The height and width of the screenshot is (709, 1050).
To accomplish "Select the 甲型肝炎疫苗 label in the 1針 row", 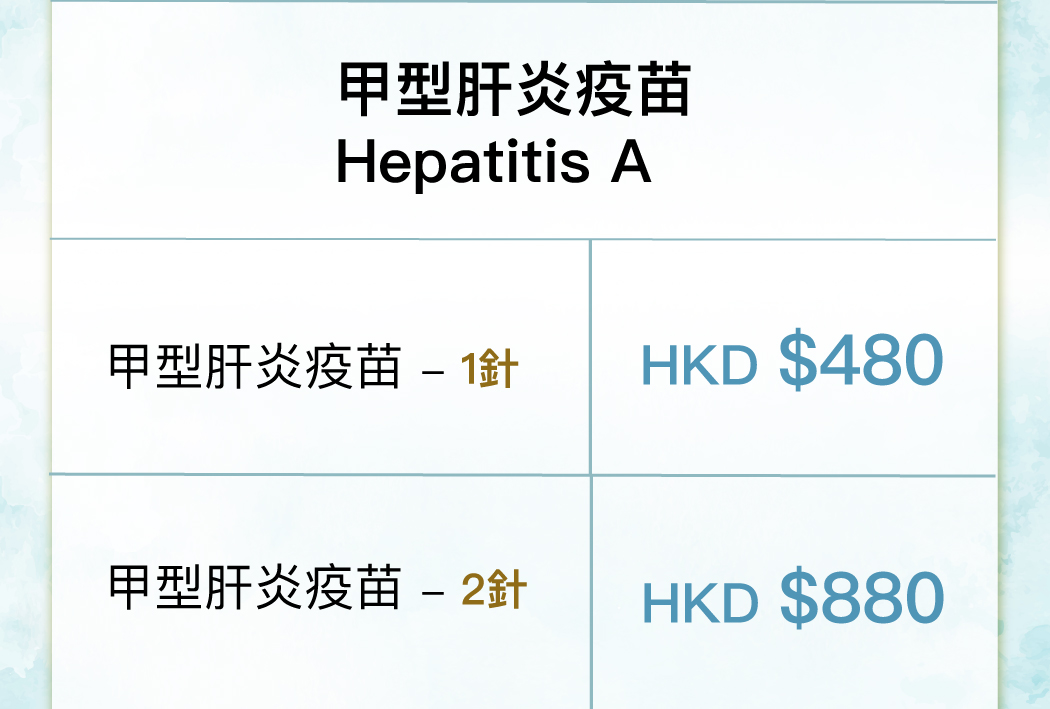I will pyautogui.click(x=254, y=367).
